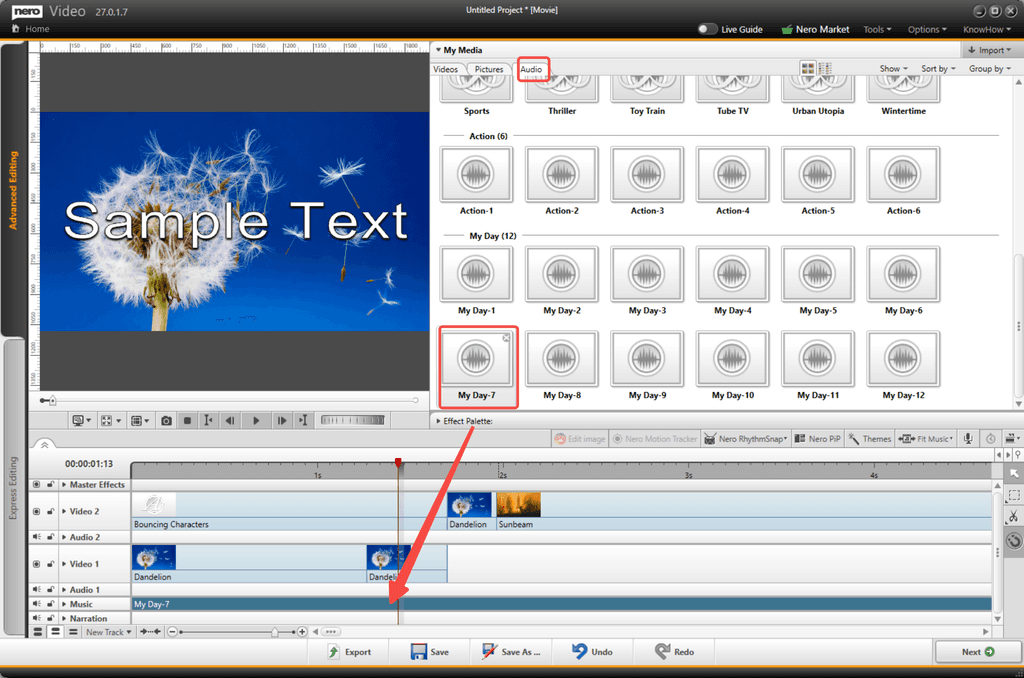The height and width of the screenshot is (678, 1024).
Task: Open the Sort by dropdown
Action: click(937, 68)
